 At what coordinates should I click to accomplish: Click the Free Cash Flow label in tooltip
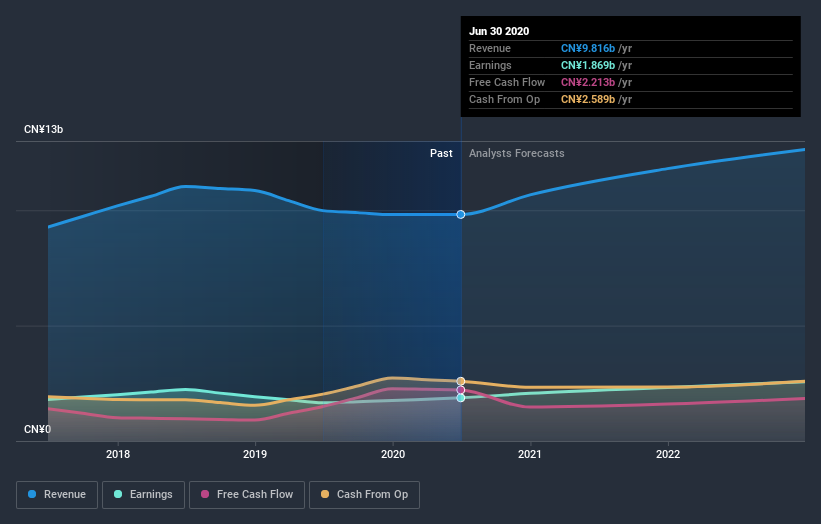click(507, 82)
